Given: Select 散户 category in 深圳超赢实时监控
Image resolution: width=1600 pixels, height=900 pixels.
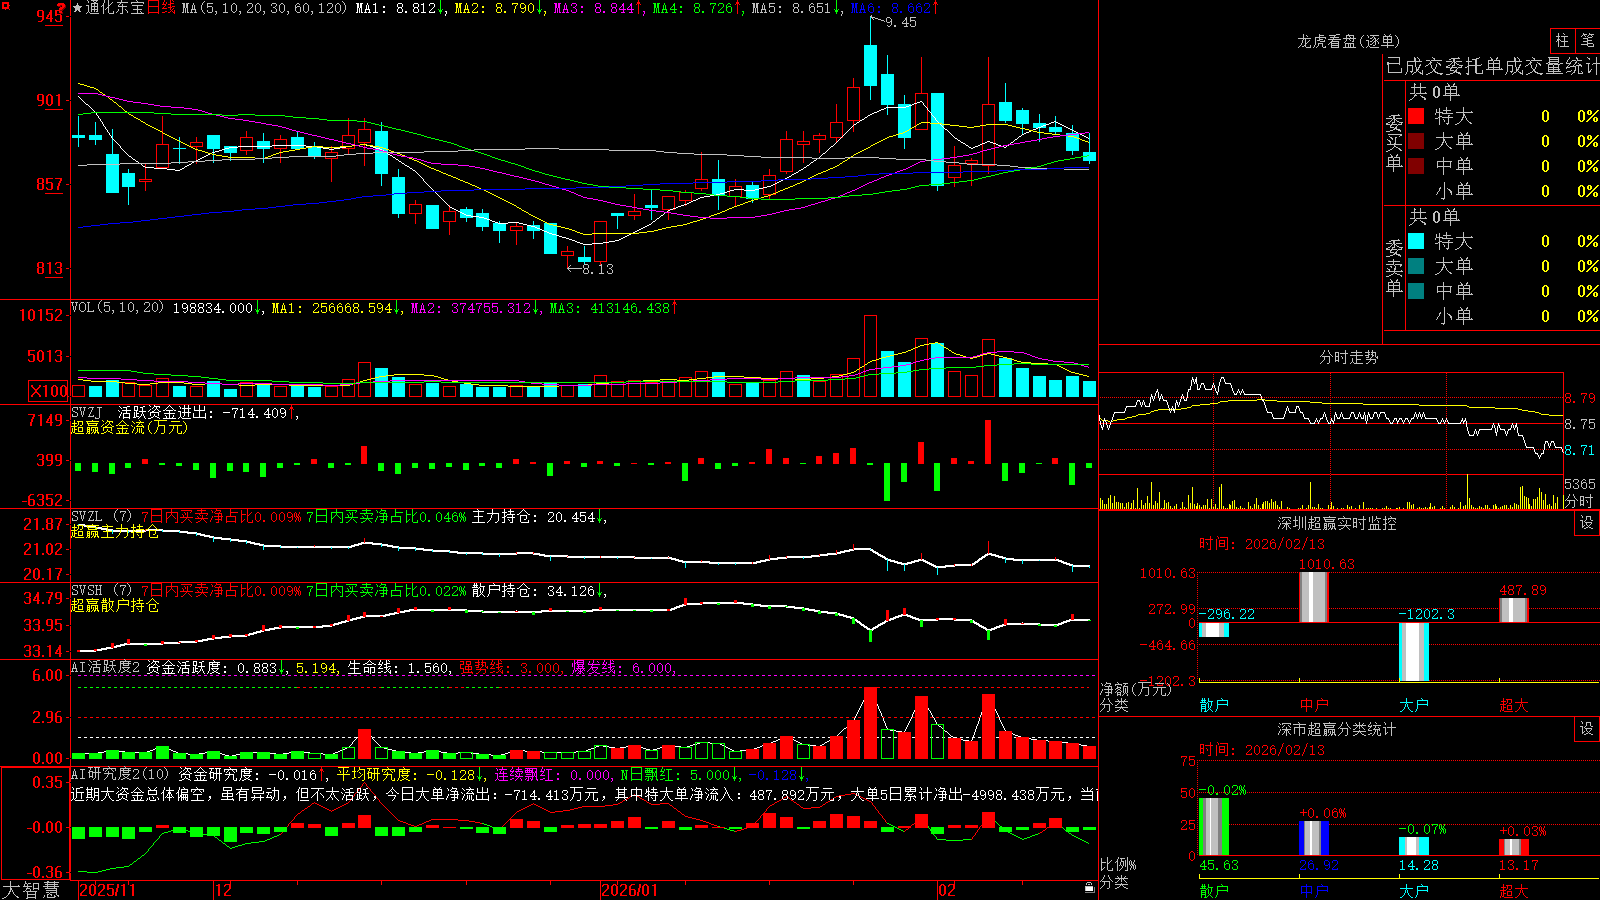Looking at the screenshot, I should click(x=1214, y=705).
